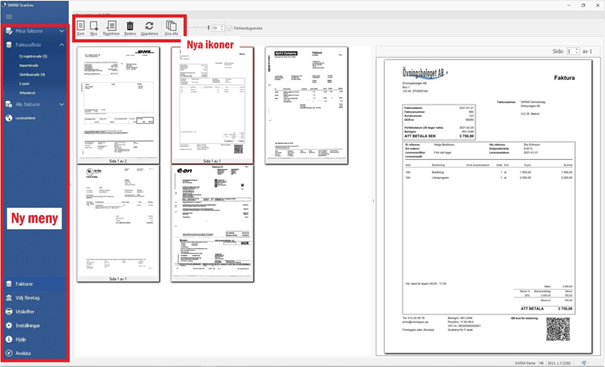Select Importerade in Fakturaflöde
This screenshot has height=367, width=605.
coord(29,66)
